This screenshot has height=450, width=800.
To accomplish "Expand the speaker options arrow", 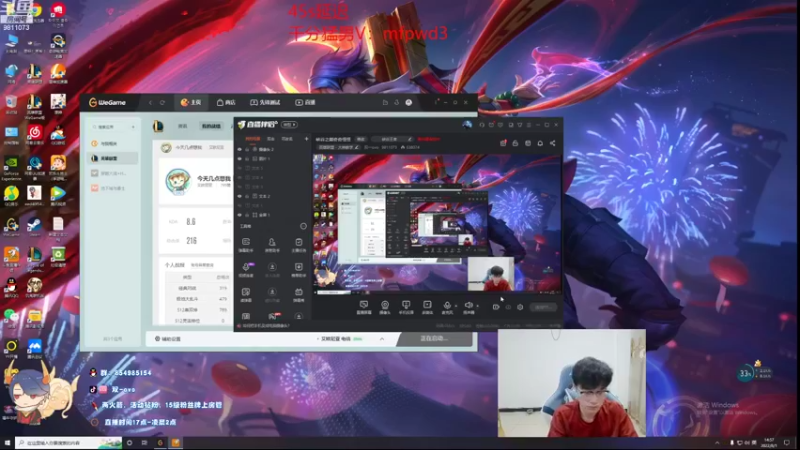I will 477,306.
